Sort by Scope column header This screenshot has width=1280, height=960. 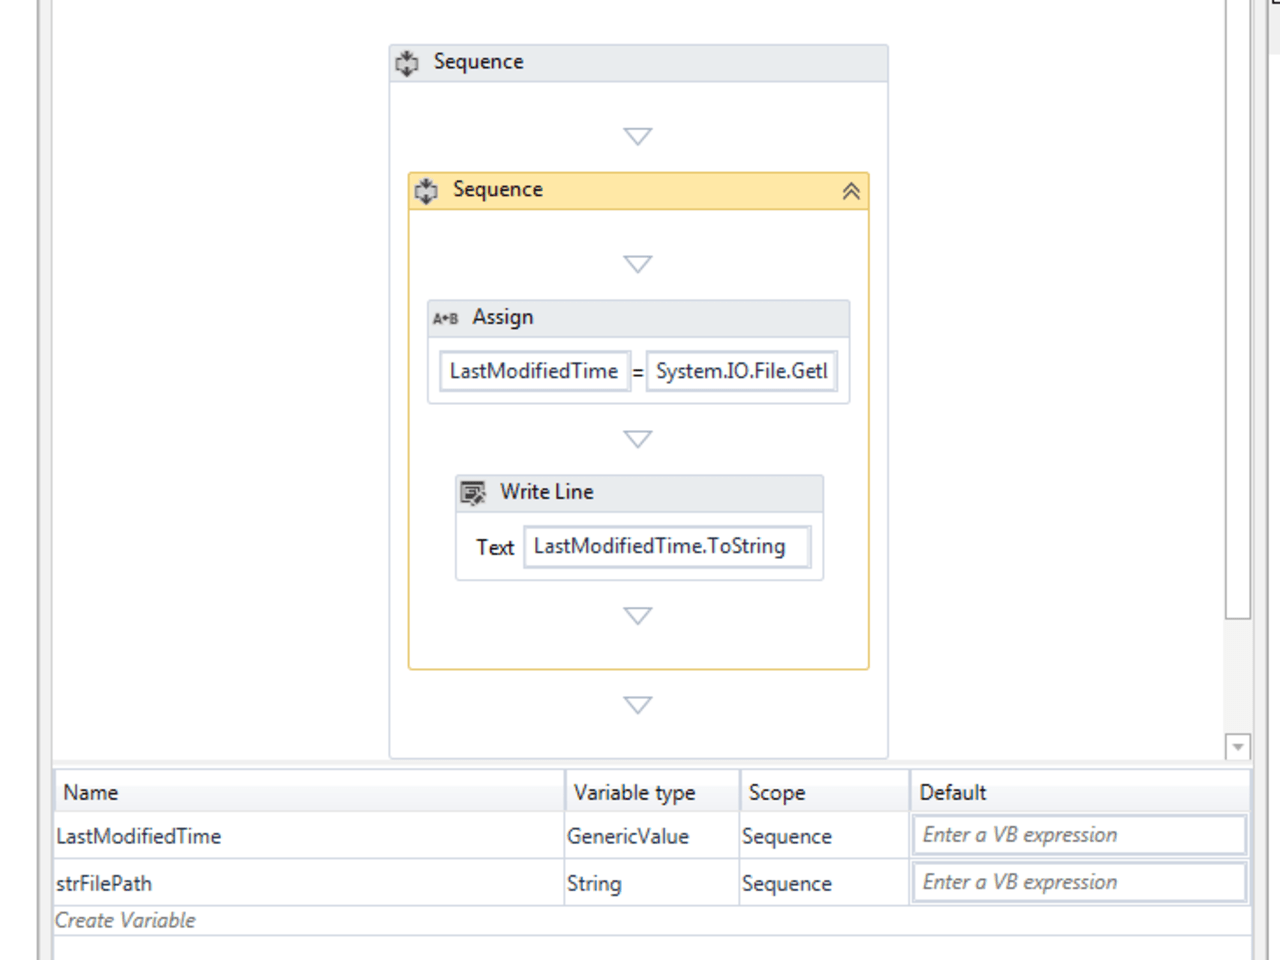(x=825, y=792)
